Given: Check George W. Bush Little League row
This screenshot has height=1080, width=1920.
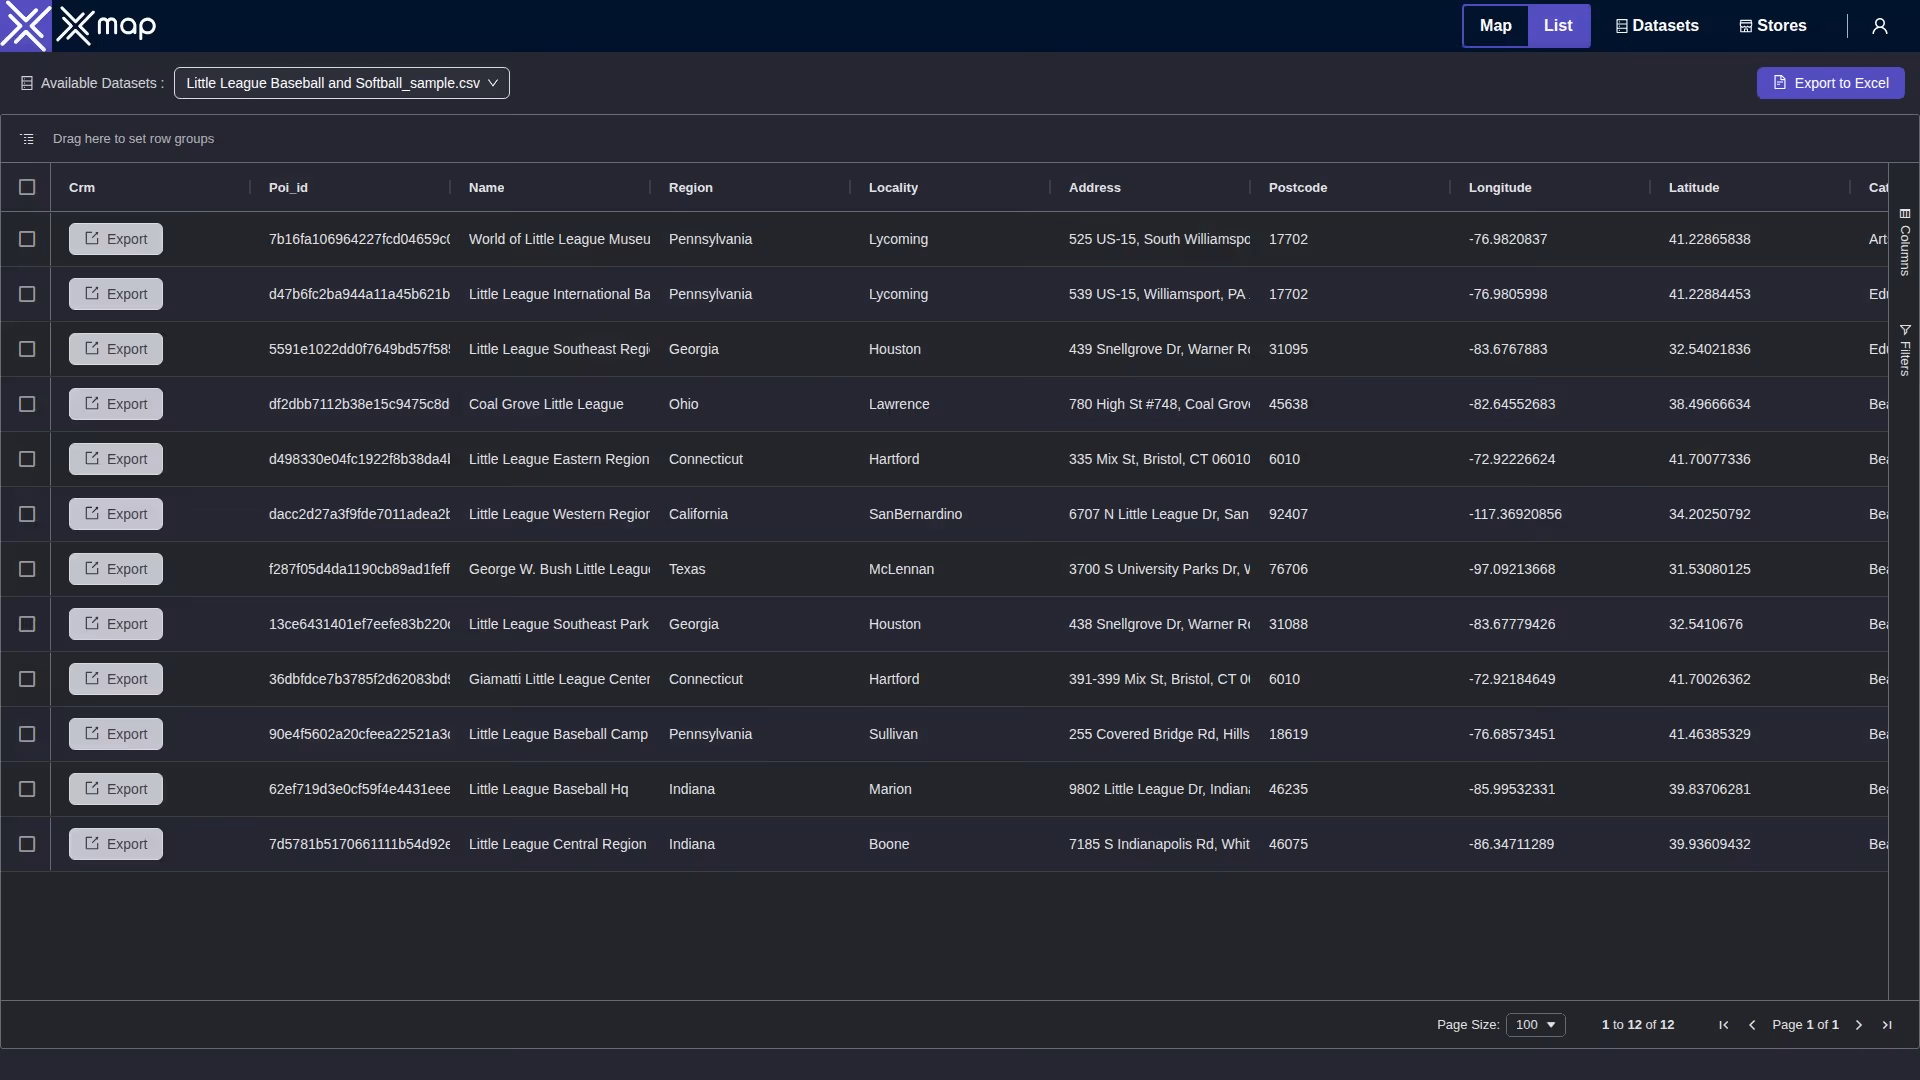Looking at the screenshot, I should (27, 569).
